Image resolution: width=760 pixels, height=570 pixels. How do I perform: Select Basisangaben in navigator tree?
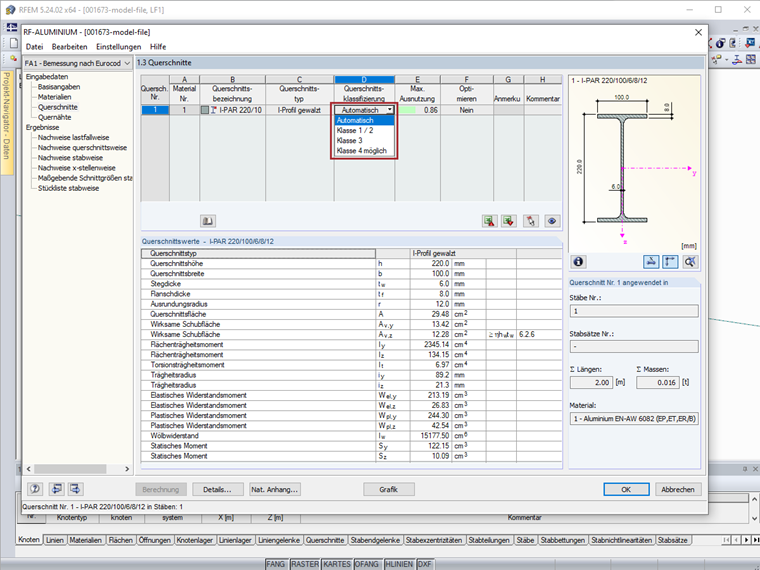coord(59,87)
